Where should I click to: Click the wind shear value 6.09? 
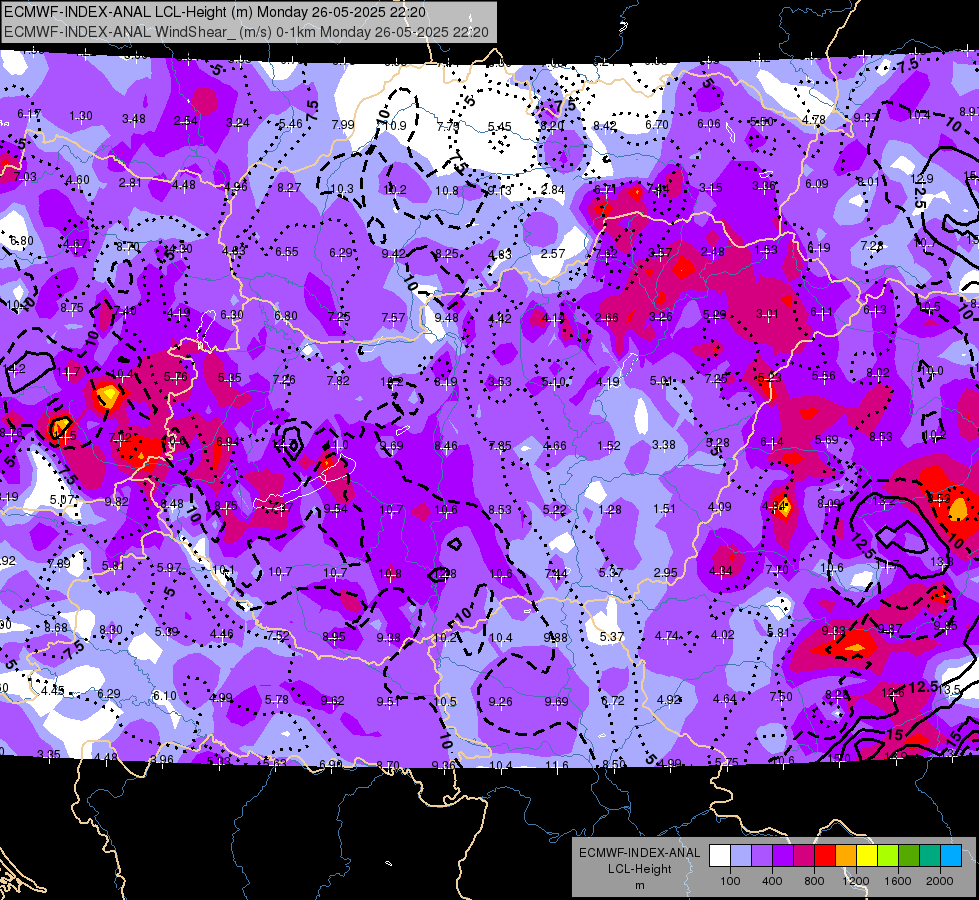coord(817,184)
